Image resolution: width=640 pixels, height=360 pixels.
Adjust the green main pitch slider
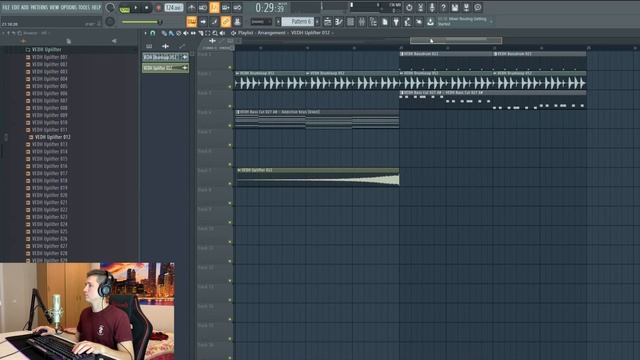tap(142, 22)
